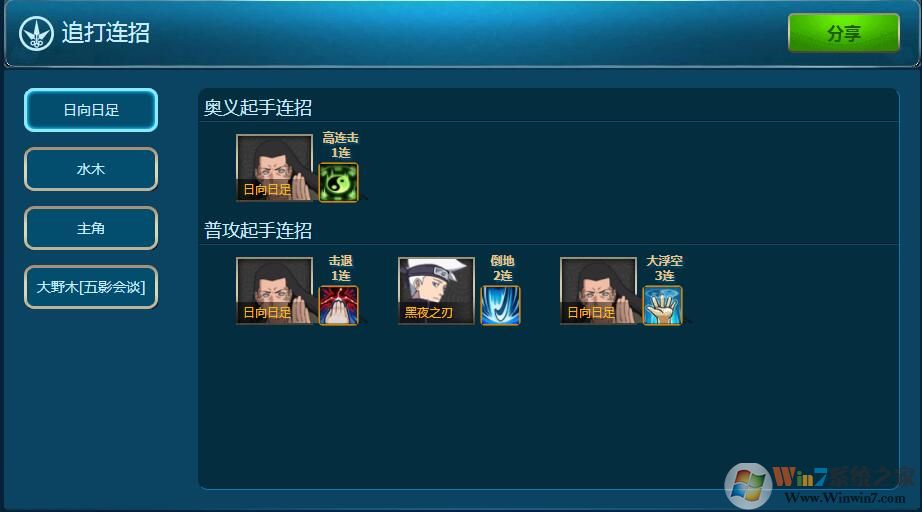Switch to the 主角 tab

(91, 228)
